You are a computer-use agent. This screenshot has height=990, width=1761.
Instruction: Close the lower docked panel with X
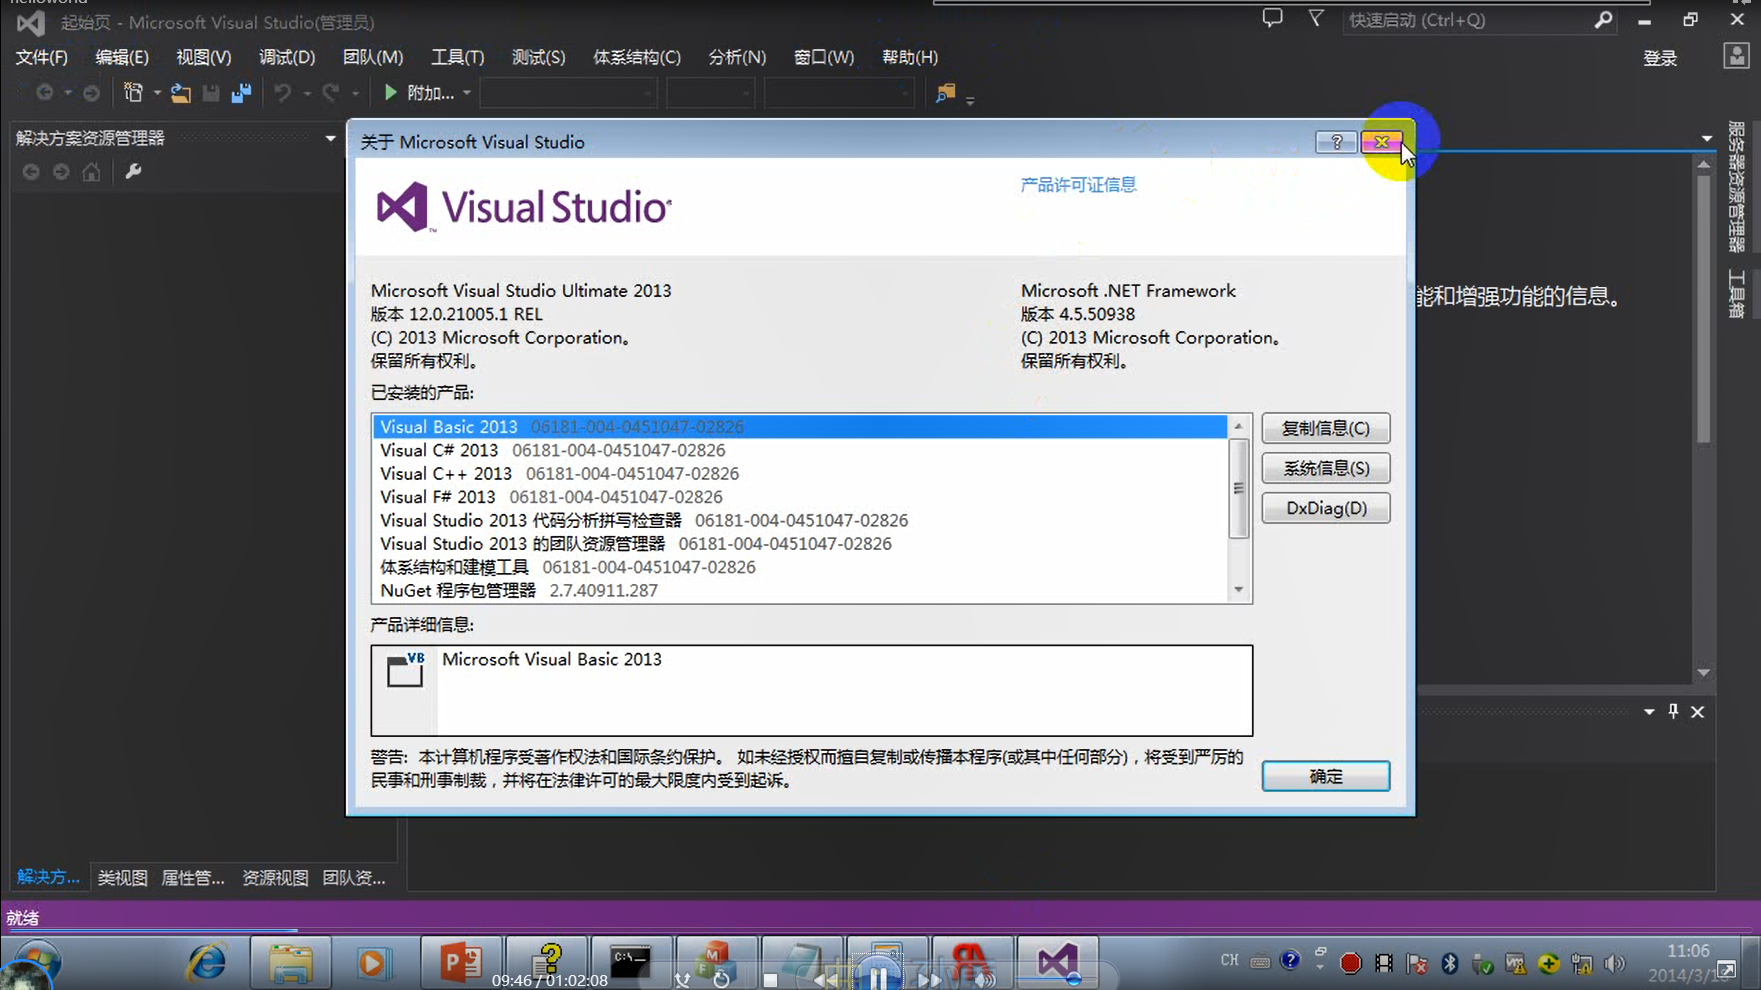coord(1697,712)
